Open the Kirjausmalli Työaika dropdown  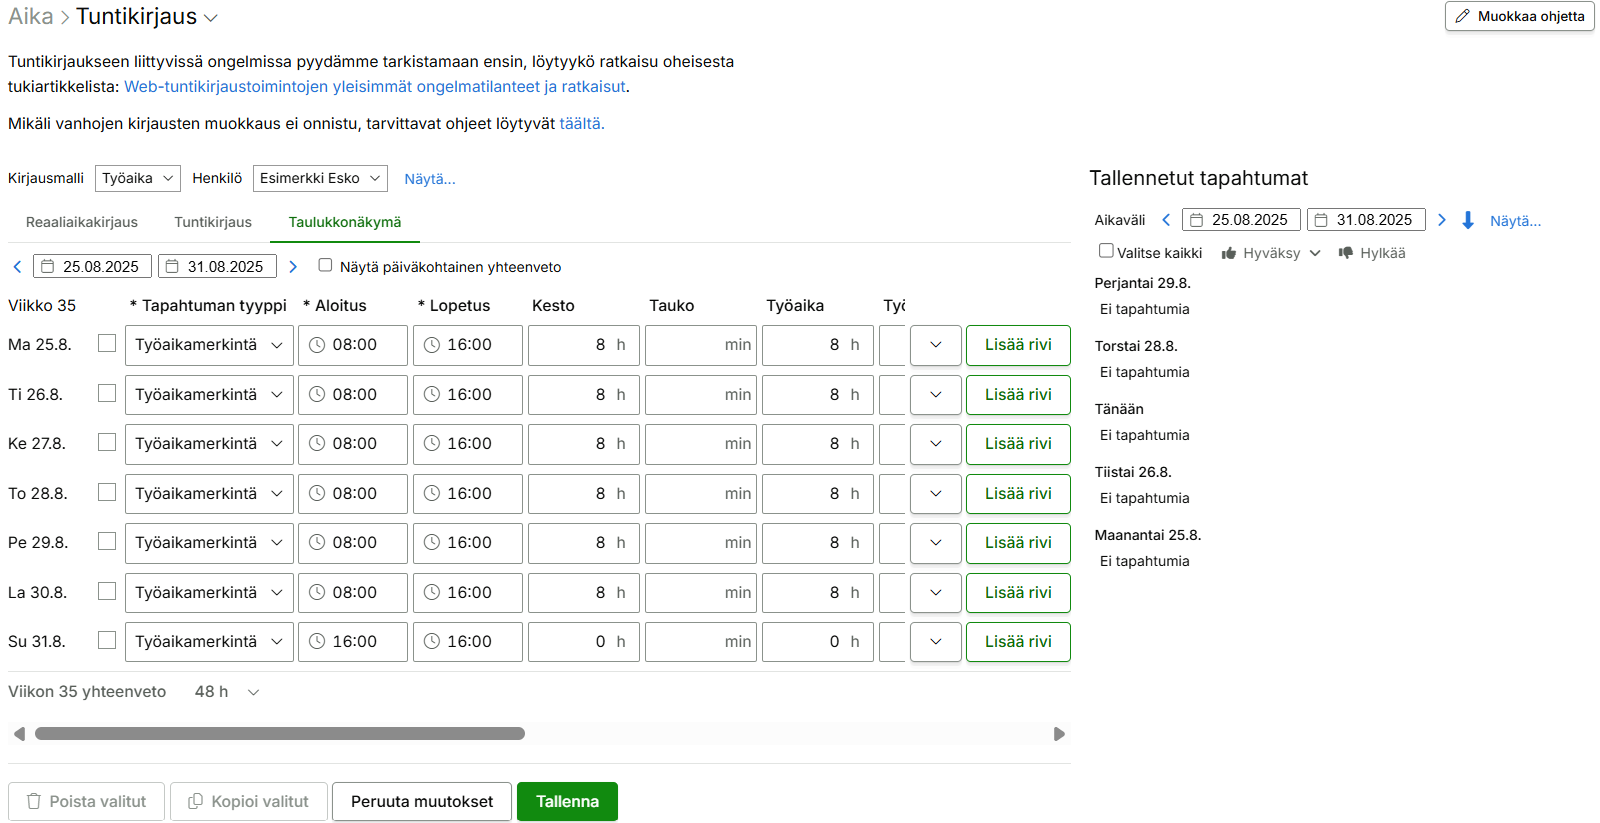(x=138, y=178)
